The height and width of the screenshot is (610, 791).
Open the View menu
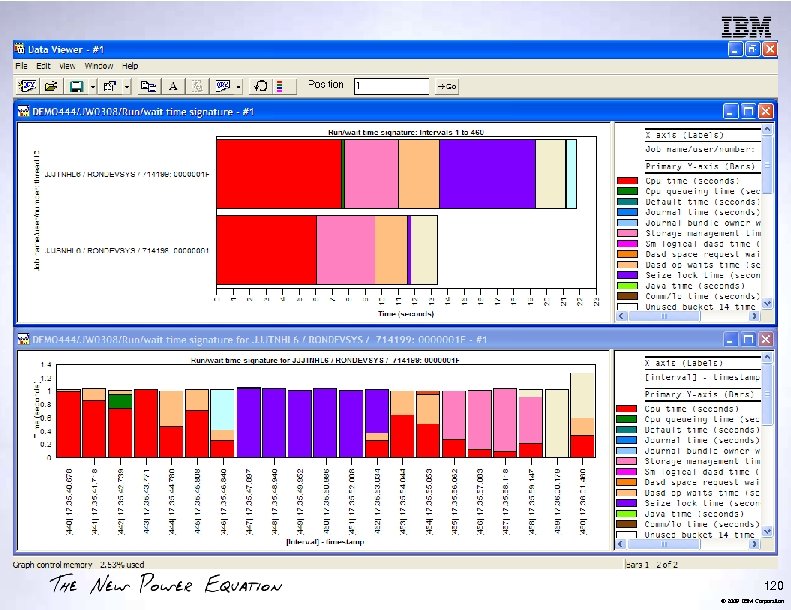(x=67, y=66)
